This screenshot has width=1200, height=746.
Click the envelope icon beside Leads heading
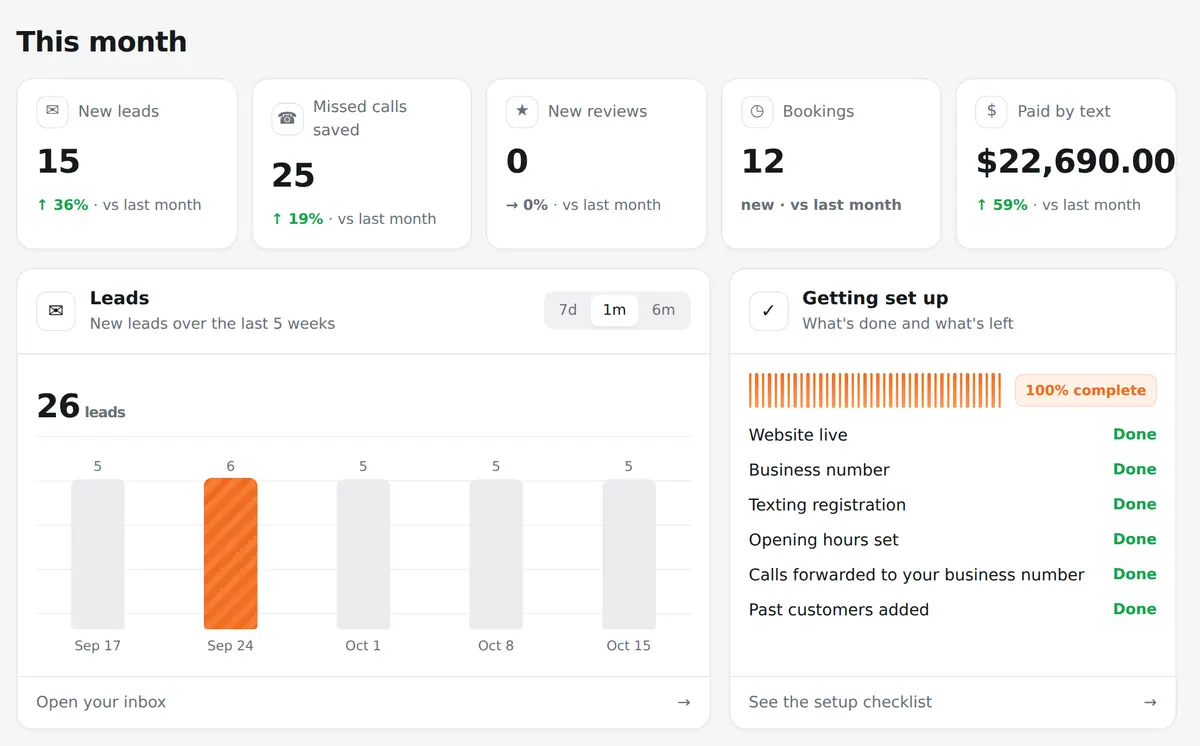coord(56,311)
